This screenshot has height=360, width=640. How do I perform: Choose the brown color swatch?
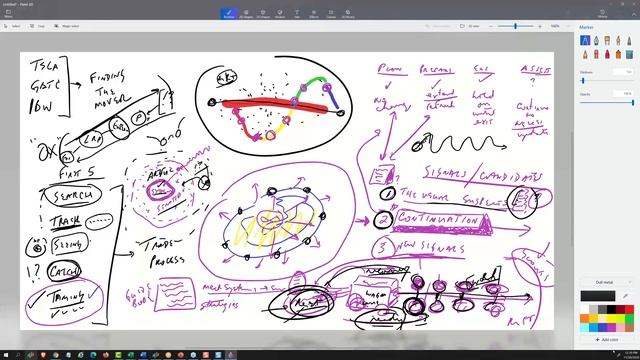(x=629, y=327)
